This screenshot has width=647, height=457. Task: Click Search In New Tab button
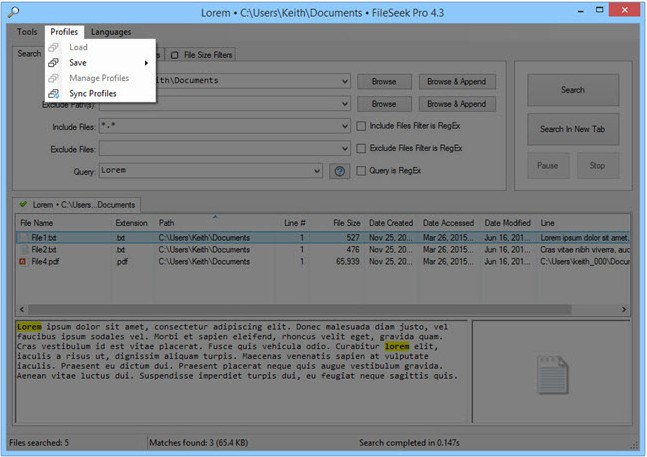tap(573, 129)
